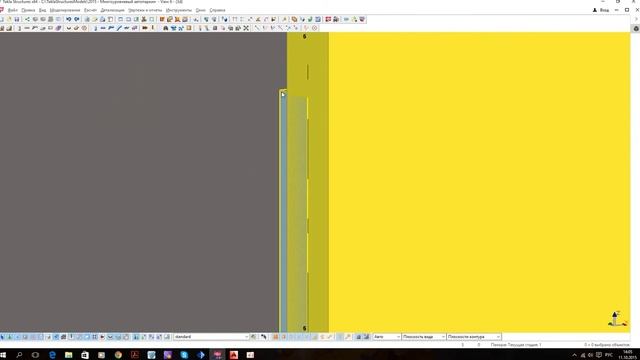Viewport: 640px width, 360px height.
Task: Click the volume icon in system tray
Action: point(590,355)
